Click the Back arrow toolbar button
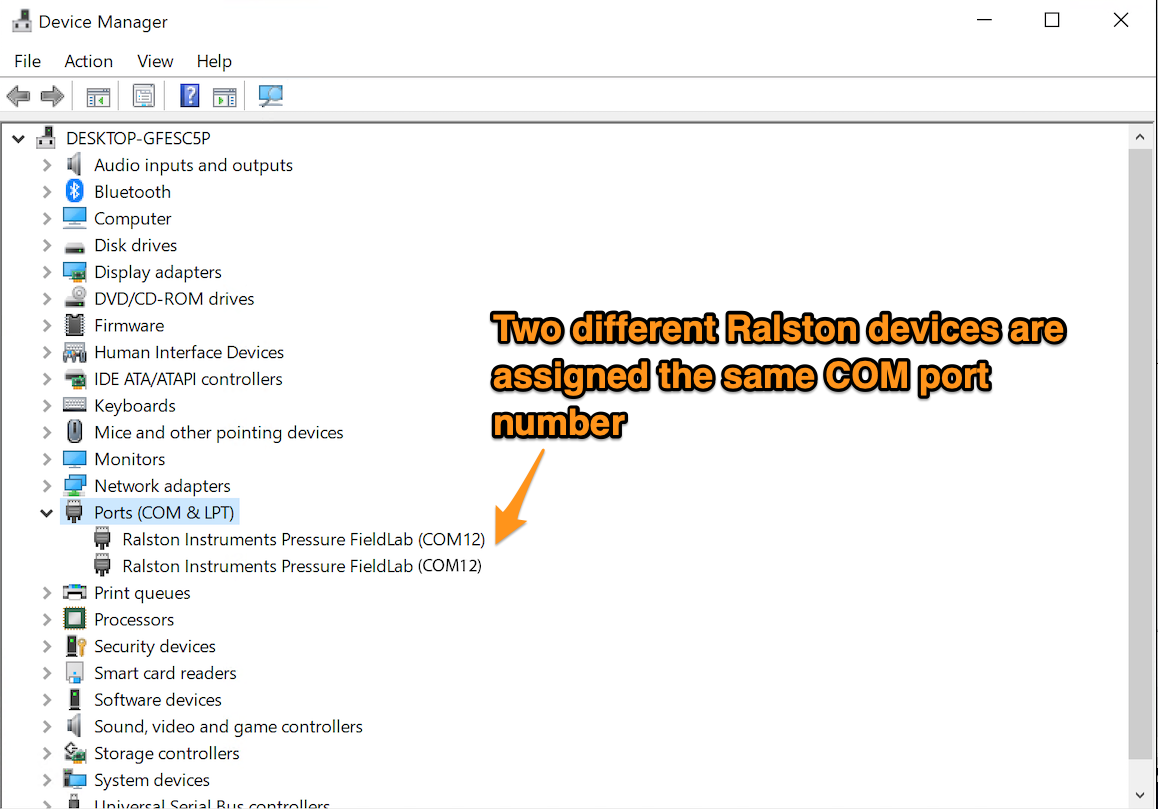The image size is (1158, 809). tap(18, 96)
